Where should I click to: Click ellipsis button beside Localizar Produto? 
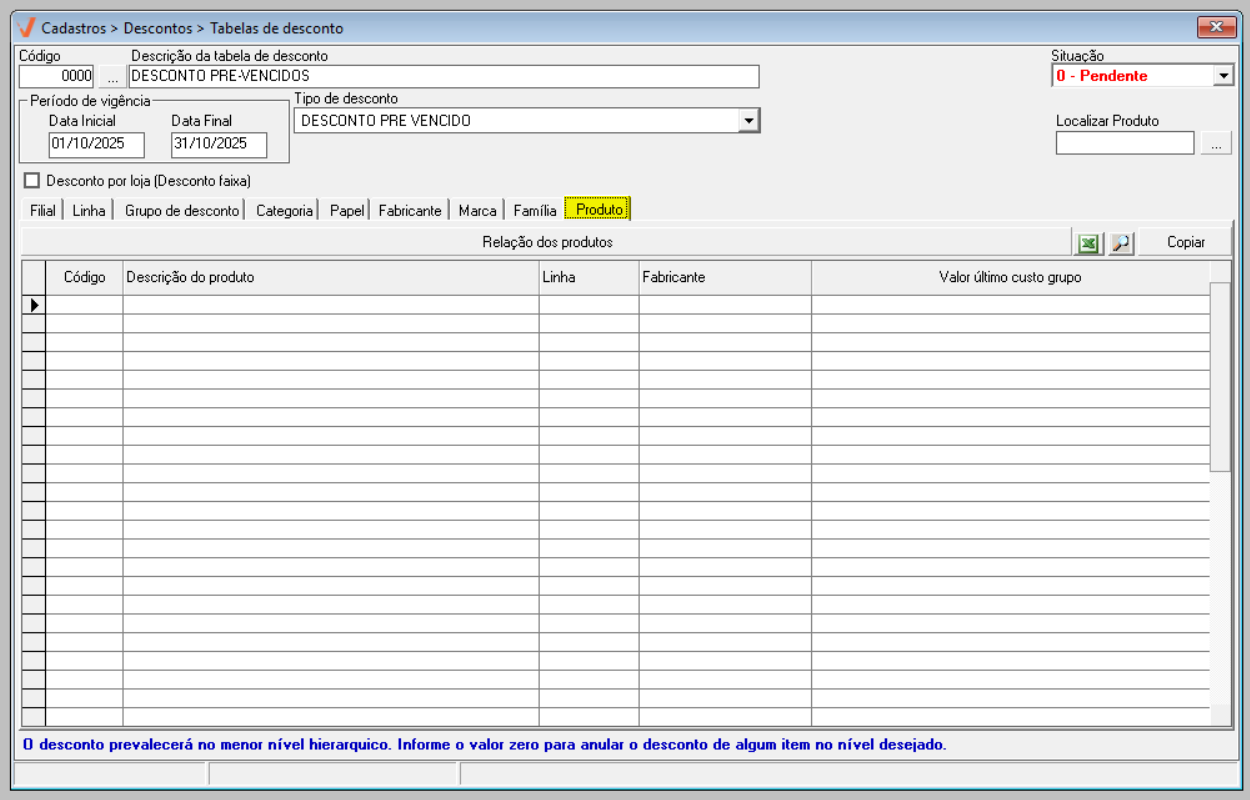[1216, 144]
